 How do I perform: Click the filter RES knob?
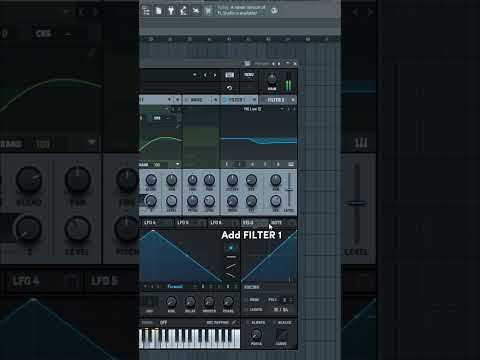[251, 180]
